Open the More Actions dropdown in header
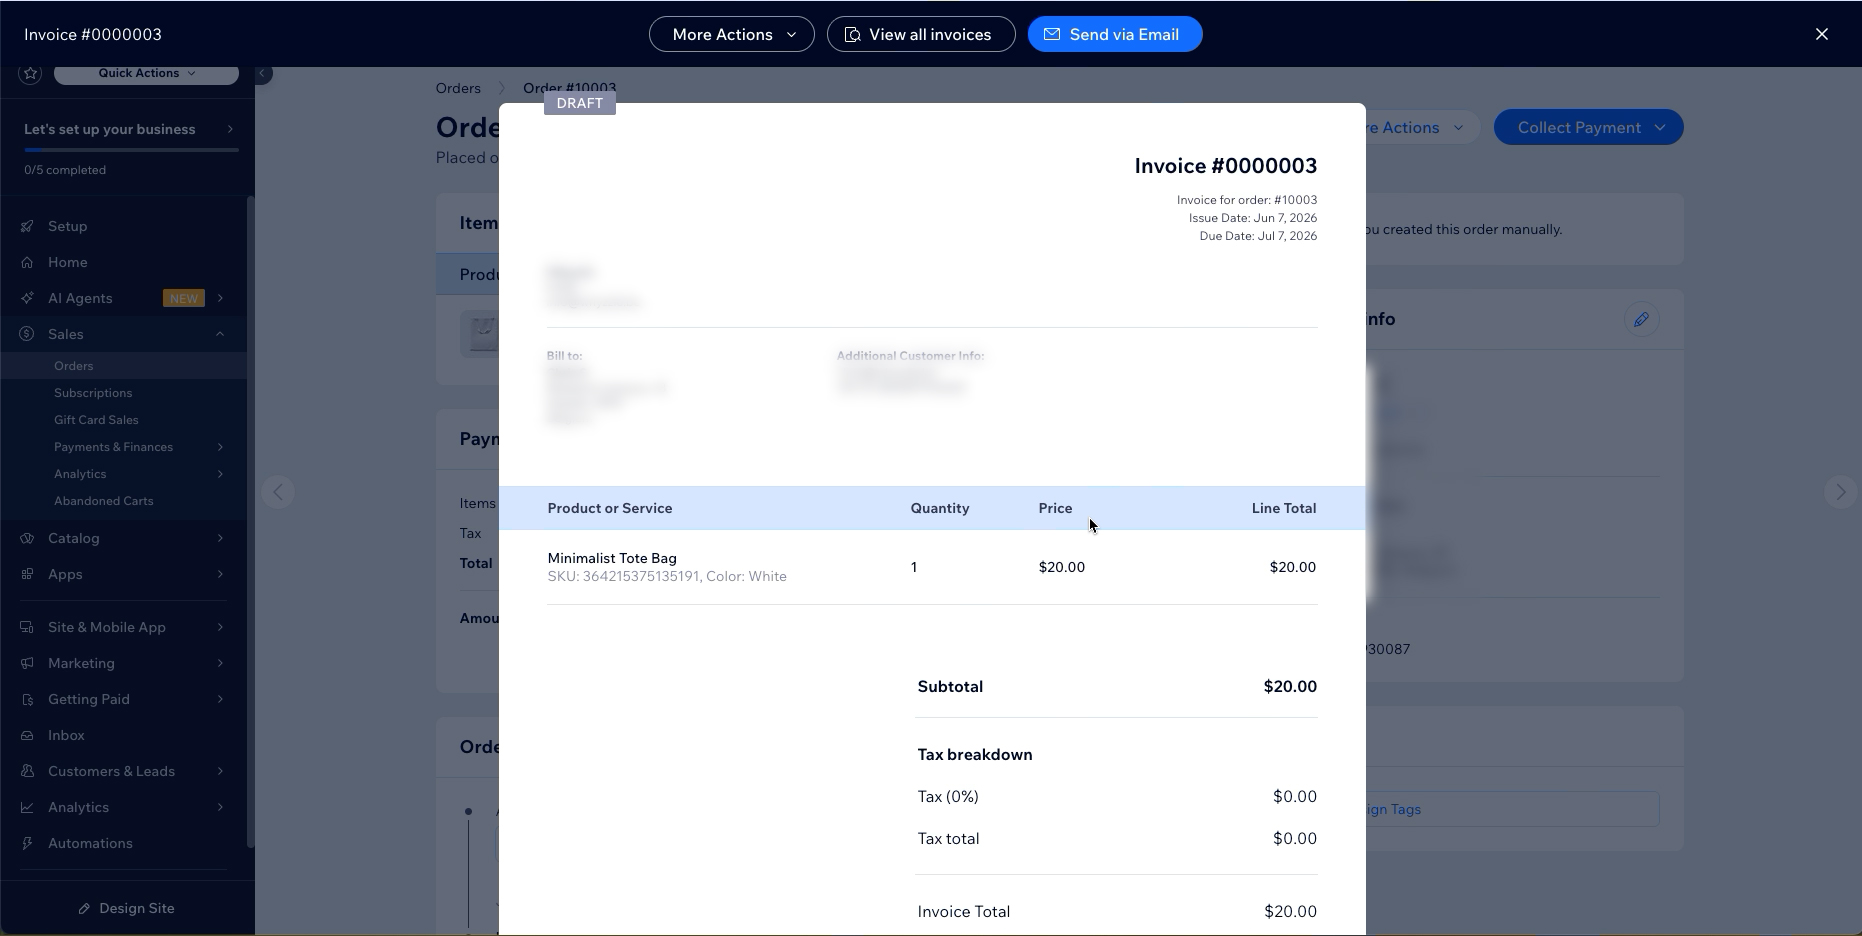The height and width of the screenshot is (936, 1862). click(731, 34)
